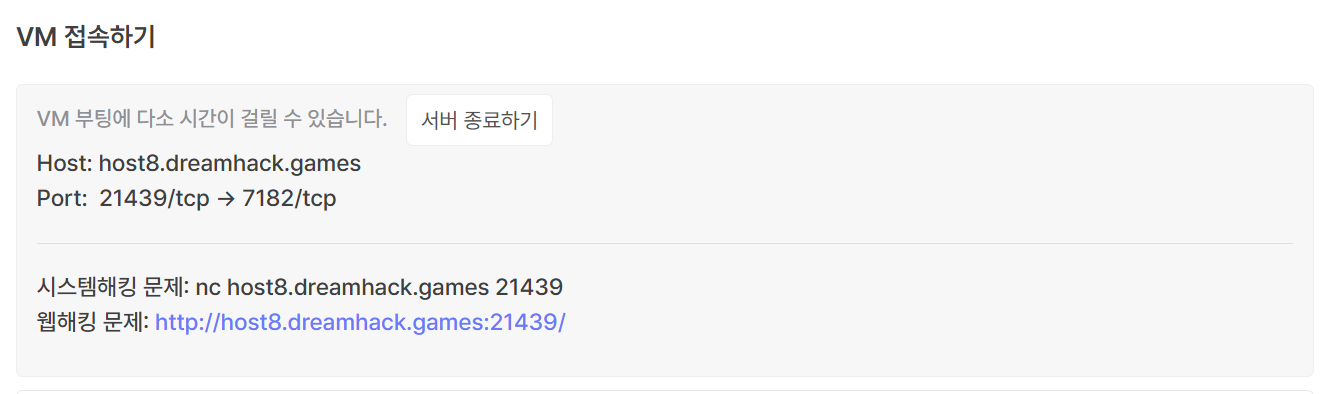
Task: Click host8.dreamhack.games in the nc command
Action: pyautogui.click(x=358, y=288)
